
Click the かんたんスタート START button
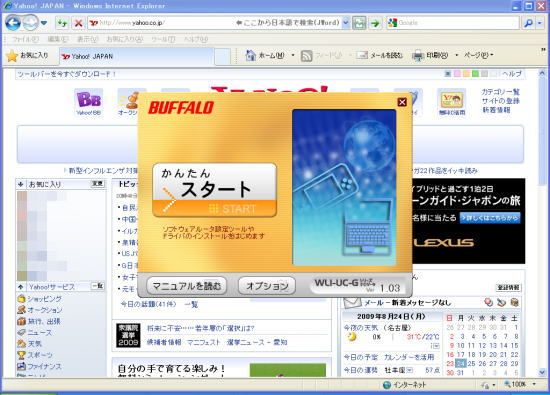point(214,190)
